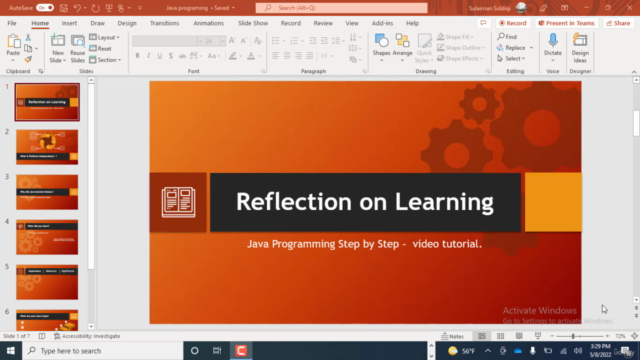Open the font color picker
This screenshot has width=640, height=360.
[x=251, y=56]
